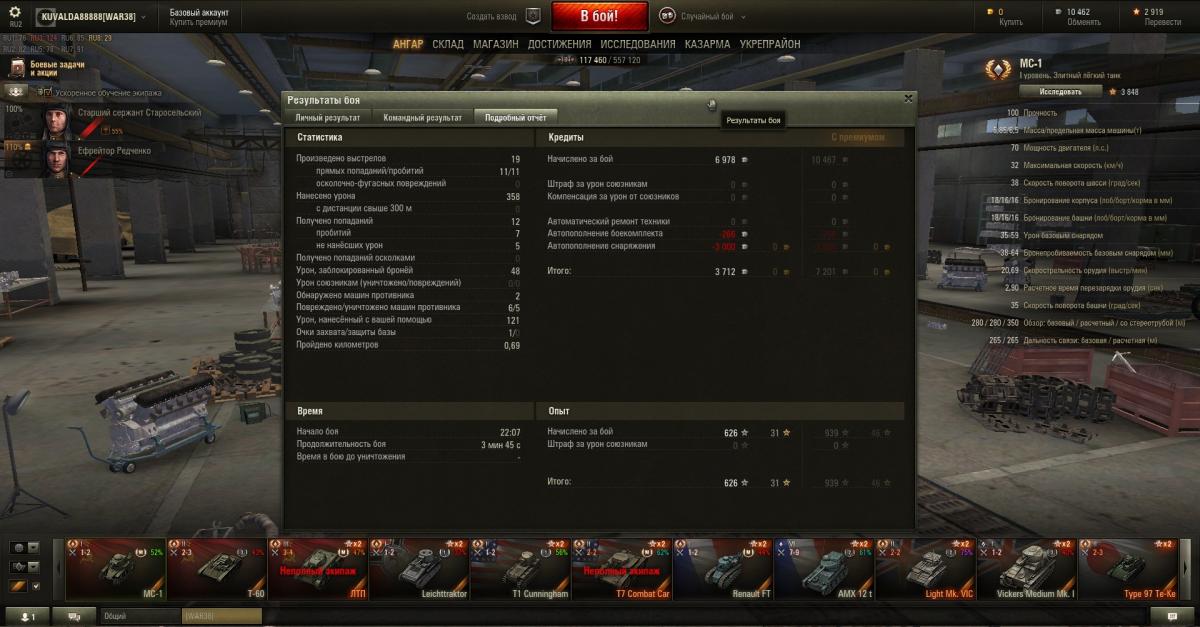Open the contacts list person icon
The height and width of the screenshot is (627, 1200).
[x=27, y=617]
